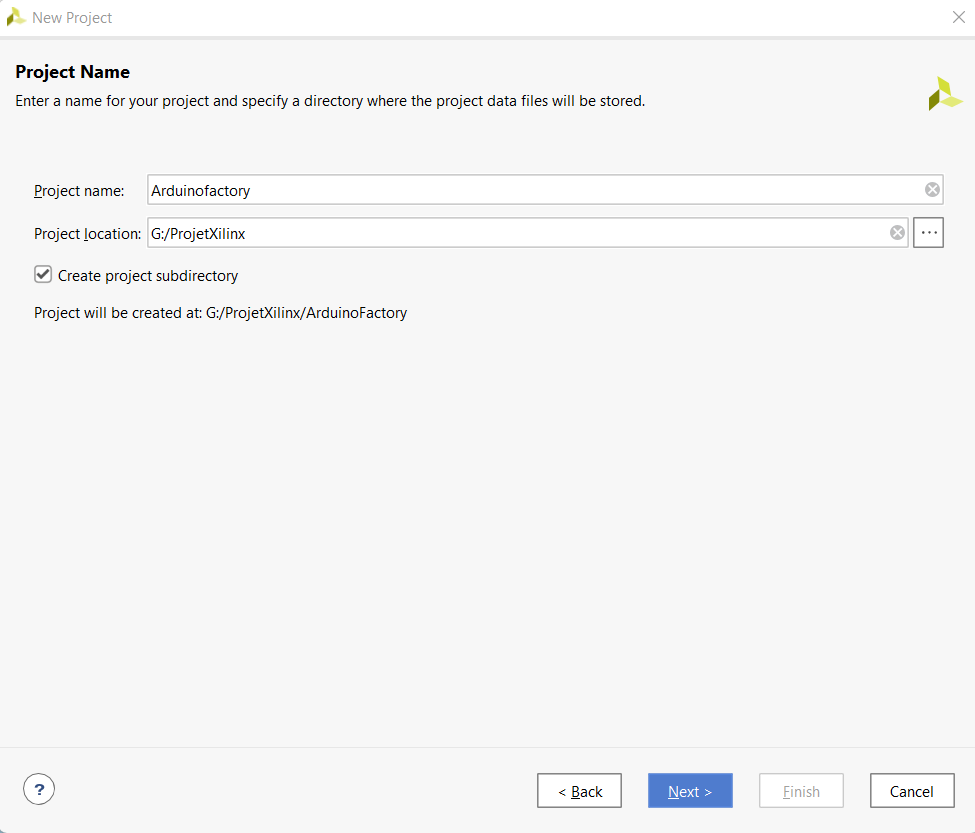Click the 'Project location:' field label
Screen dimensions: 975x833
[87, 234]
